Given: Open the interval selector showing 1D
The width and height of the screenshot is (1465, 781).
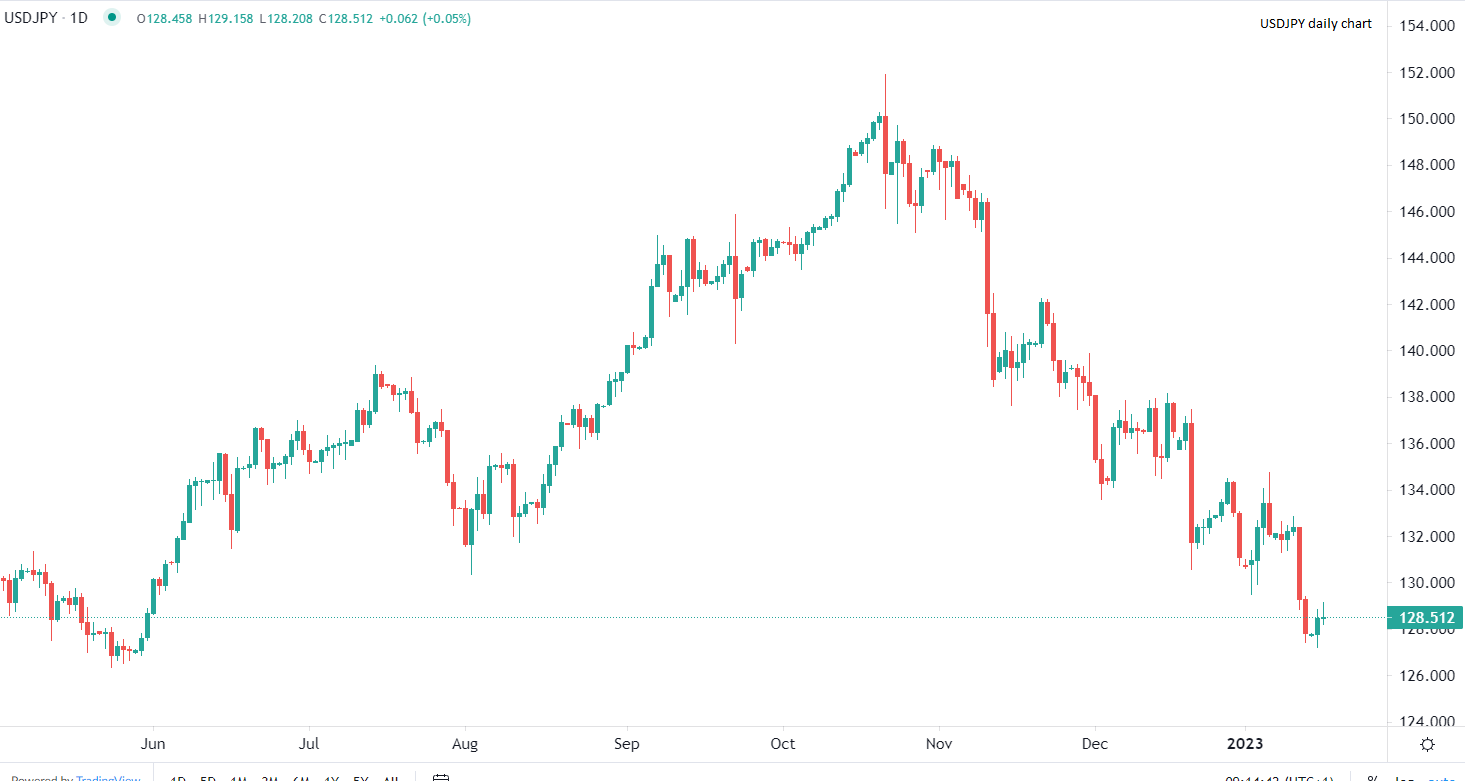Looking at the screenshot, I should (x=77, y=16).
